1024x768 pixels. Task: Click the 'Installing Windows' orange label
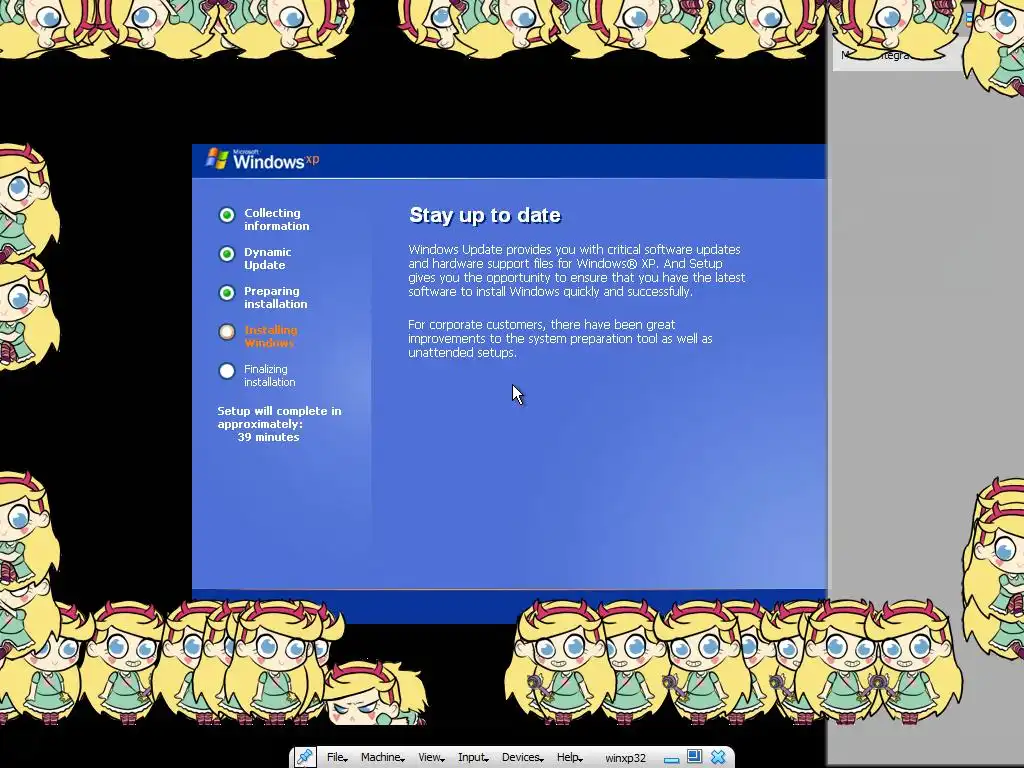pos(270,336)
